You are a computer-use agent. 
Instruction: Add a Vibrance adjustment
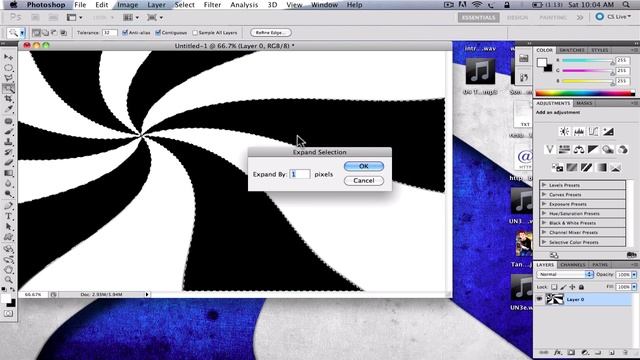(550, 149)
